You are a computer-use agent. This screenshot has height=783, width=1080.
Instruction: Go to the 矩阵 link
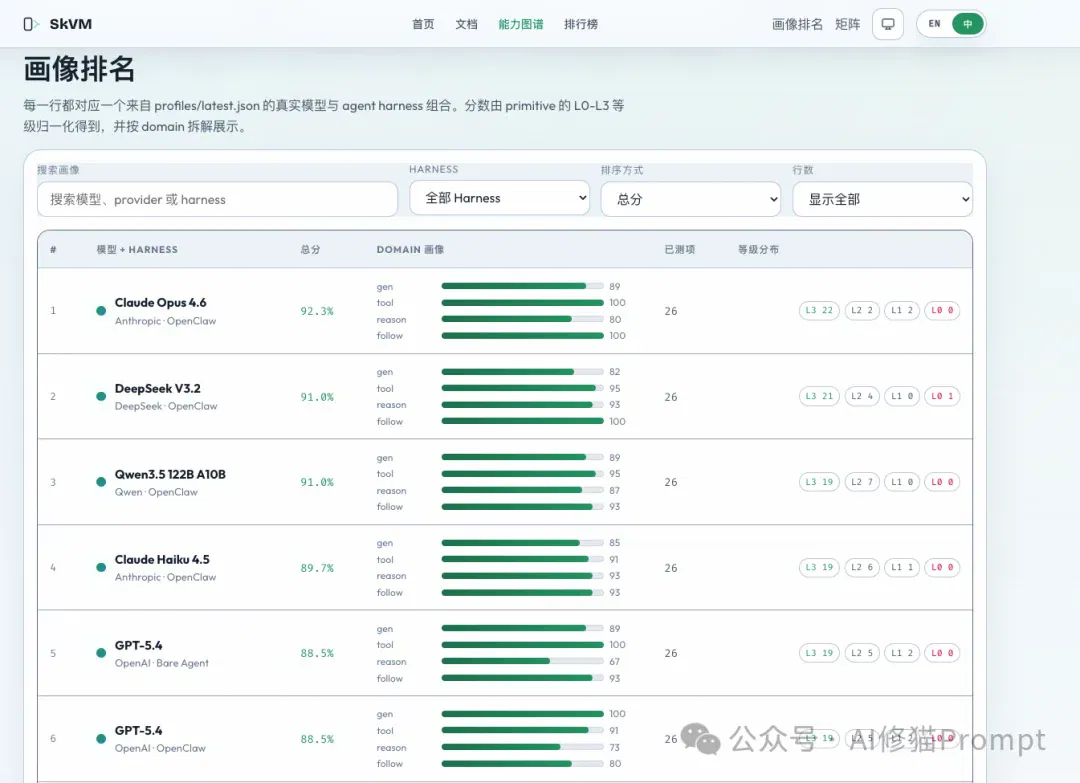click(x=847, y=24)
